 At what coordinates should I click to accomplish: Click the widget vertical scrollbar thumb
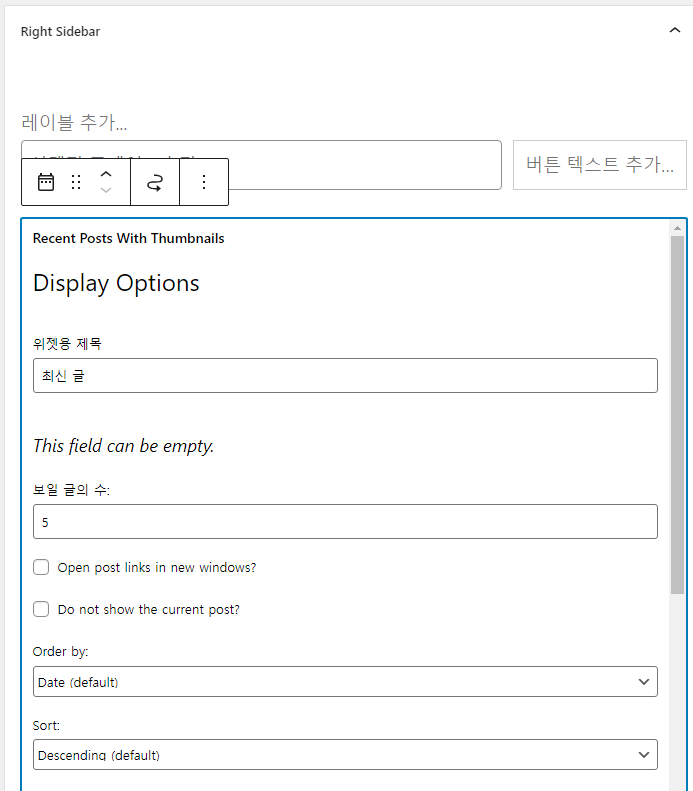point(677,415)
